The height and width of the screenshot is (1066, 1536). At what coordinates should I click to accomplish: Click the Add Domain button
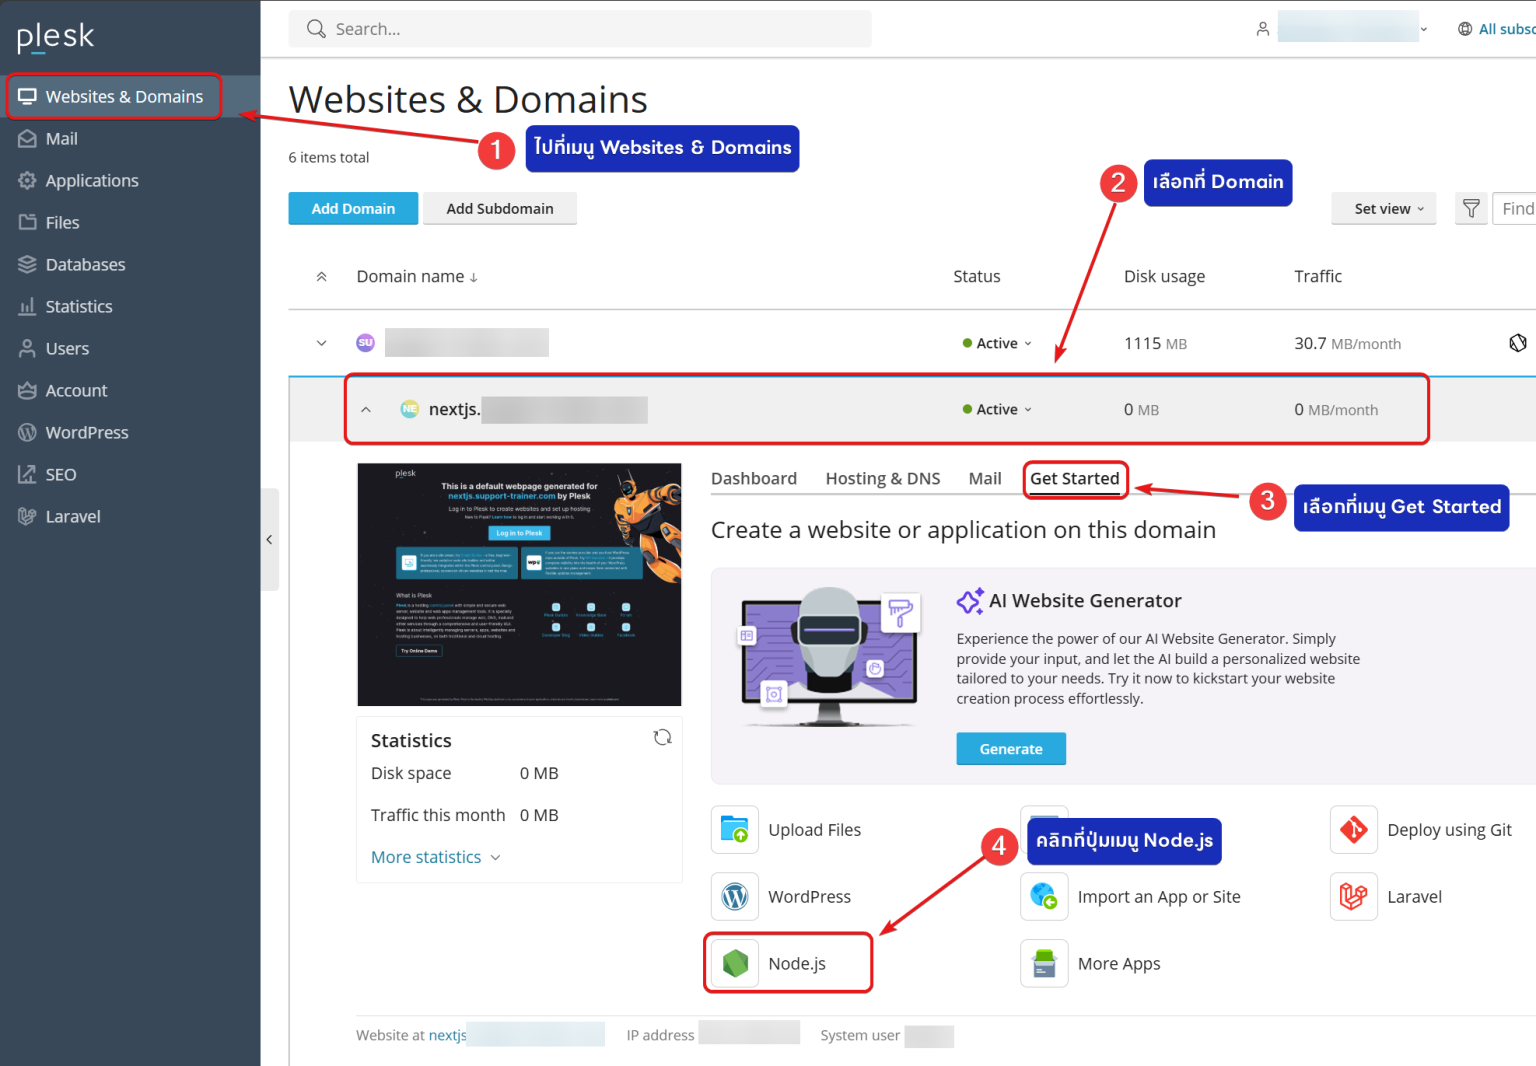353,208
